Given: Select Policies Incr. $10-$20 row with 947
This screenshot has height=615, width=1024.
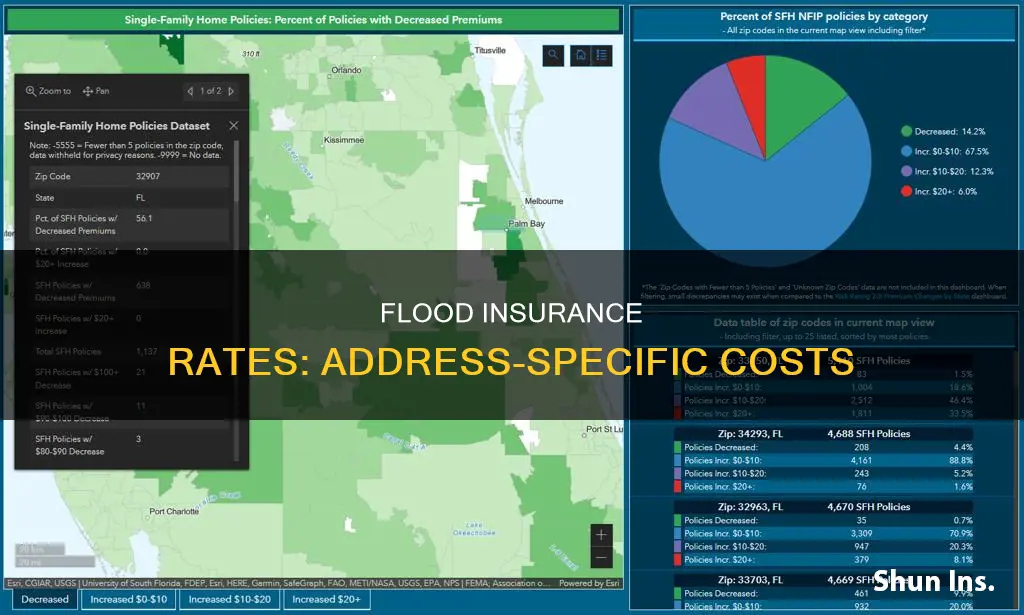Looking at the screenshot, I should point(823,546).
